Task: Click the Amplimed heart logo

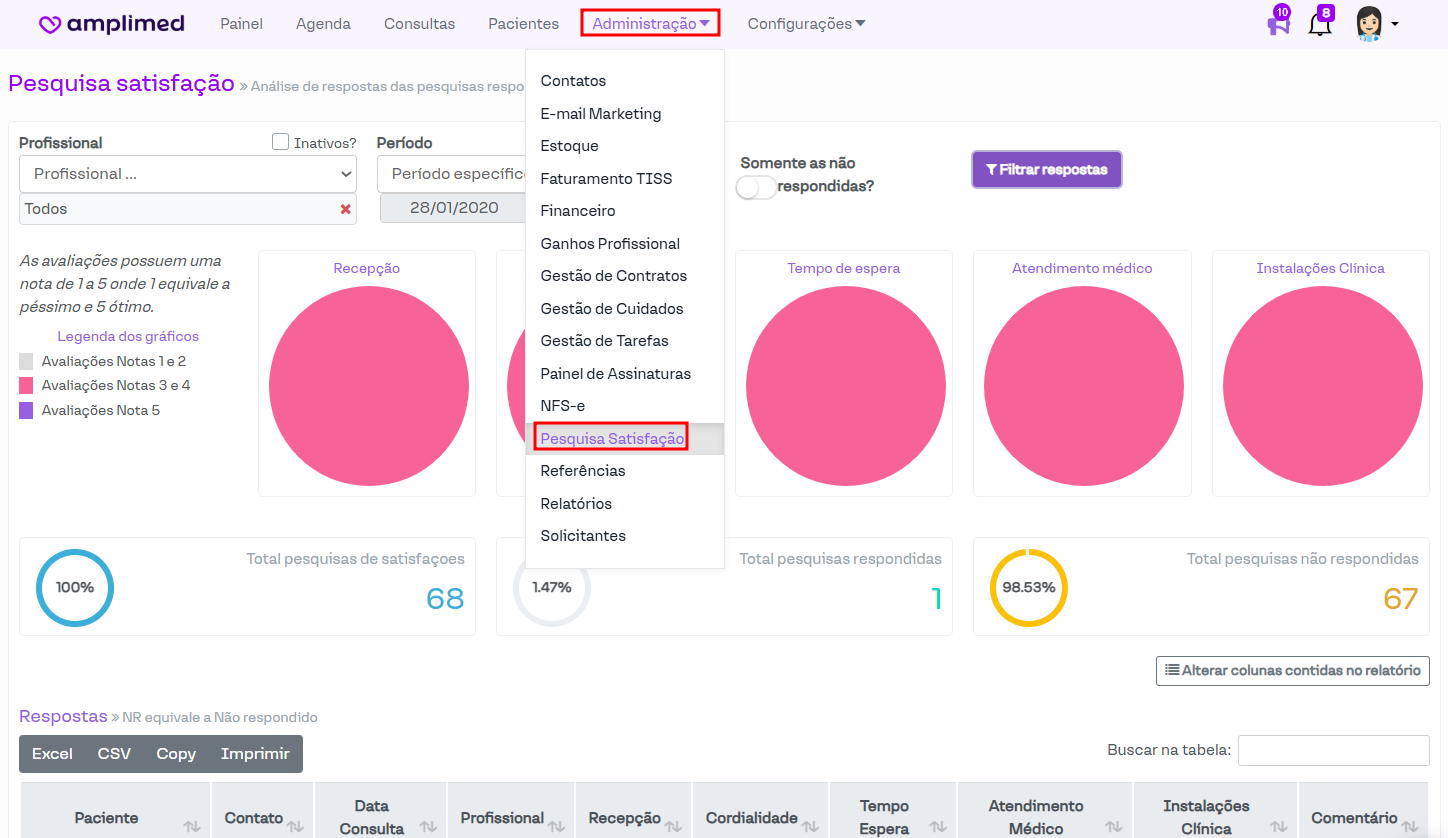Action: (50, 24)
